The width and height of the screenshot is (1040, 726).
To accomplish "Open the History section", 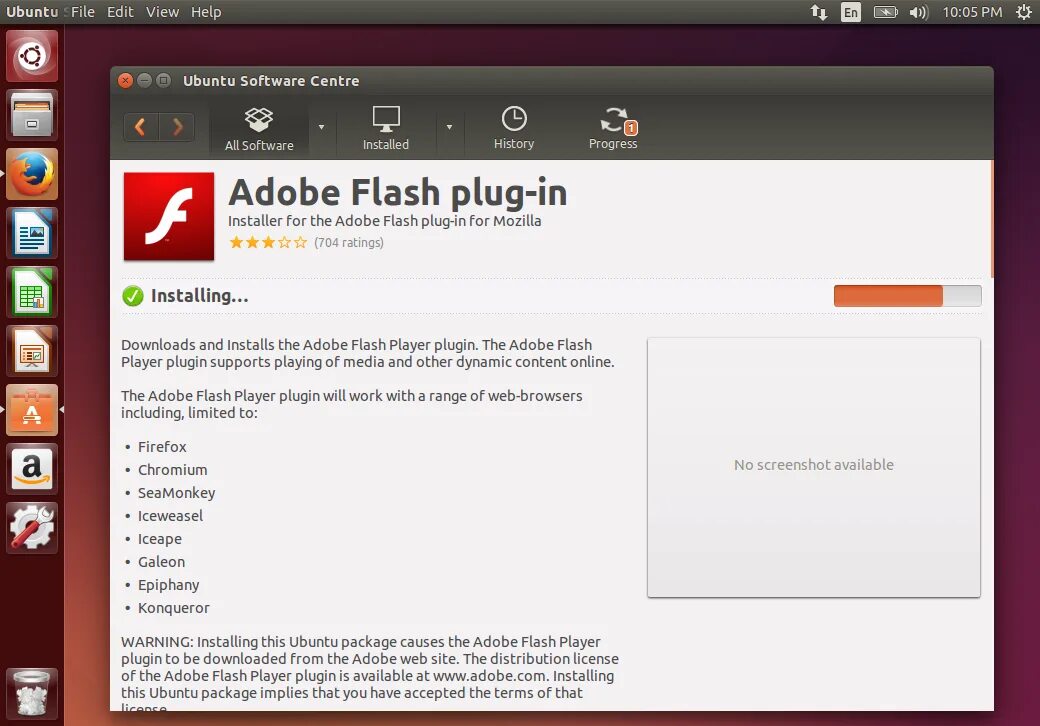I will 514,129.
